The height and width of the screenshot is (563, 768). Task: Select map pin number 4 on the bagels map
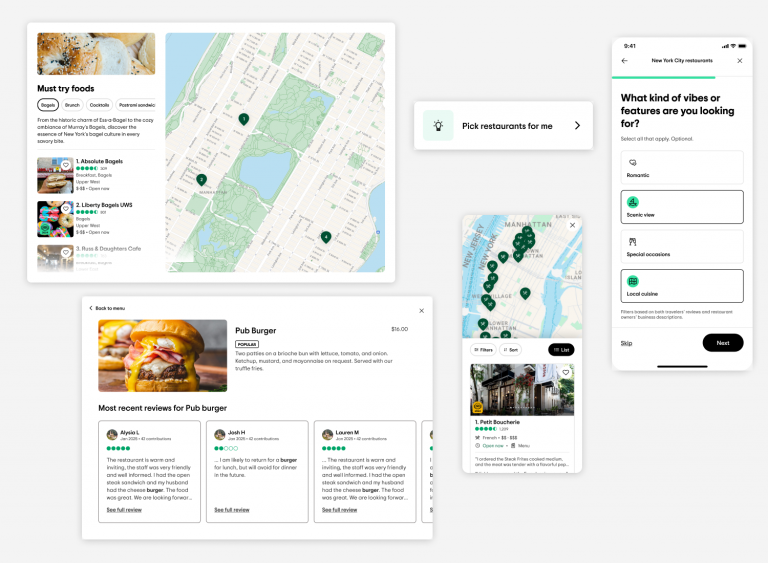coord(326,237)
